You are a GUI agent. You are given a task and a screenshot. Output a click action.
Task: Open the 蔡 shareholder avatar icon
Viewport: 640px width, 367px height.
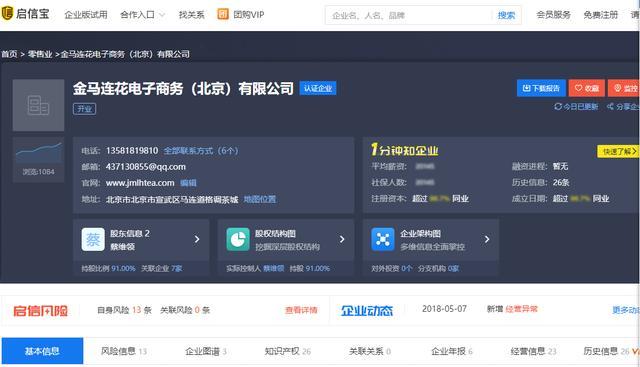(93, 239)
